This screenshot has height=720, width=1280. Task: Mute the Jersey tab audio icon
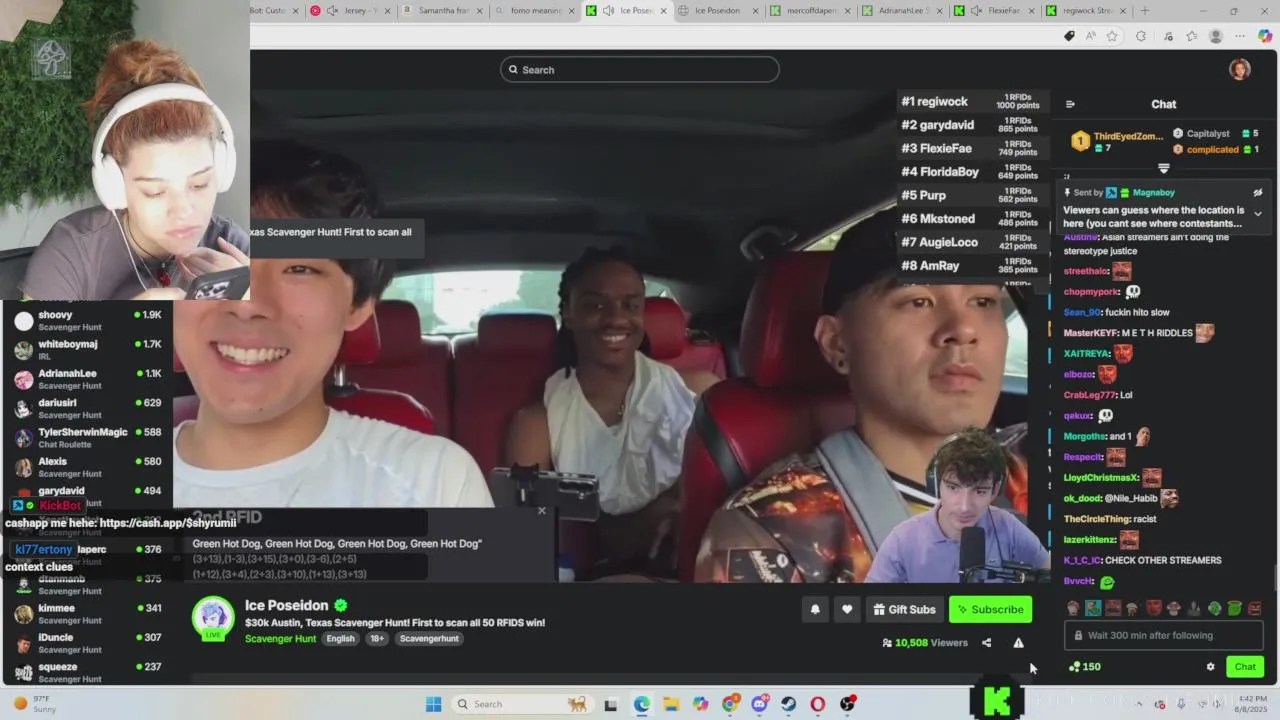[x=332, y=11]
